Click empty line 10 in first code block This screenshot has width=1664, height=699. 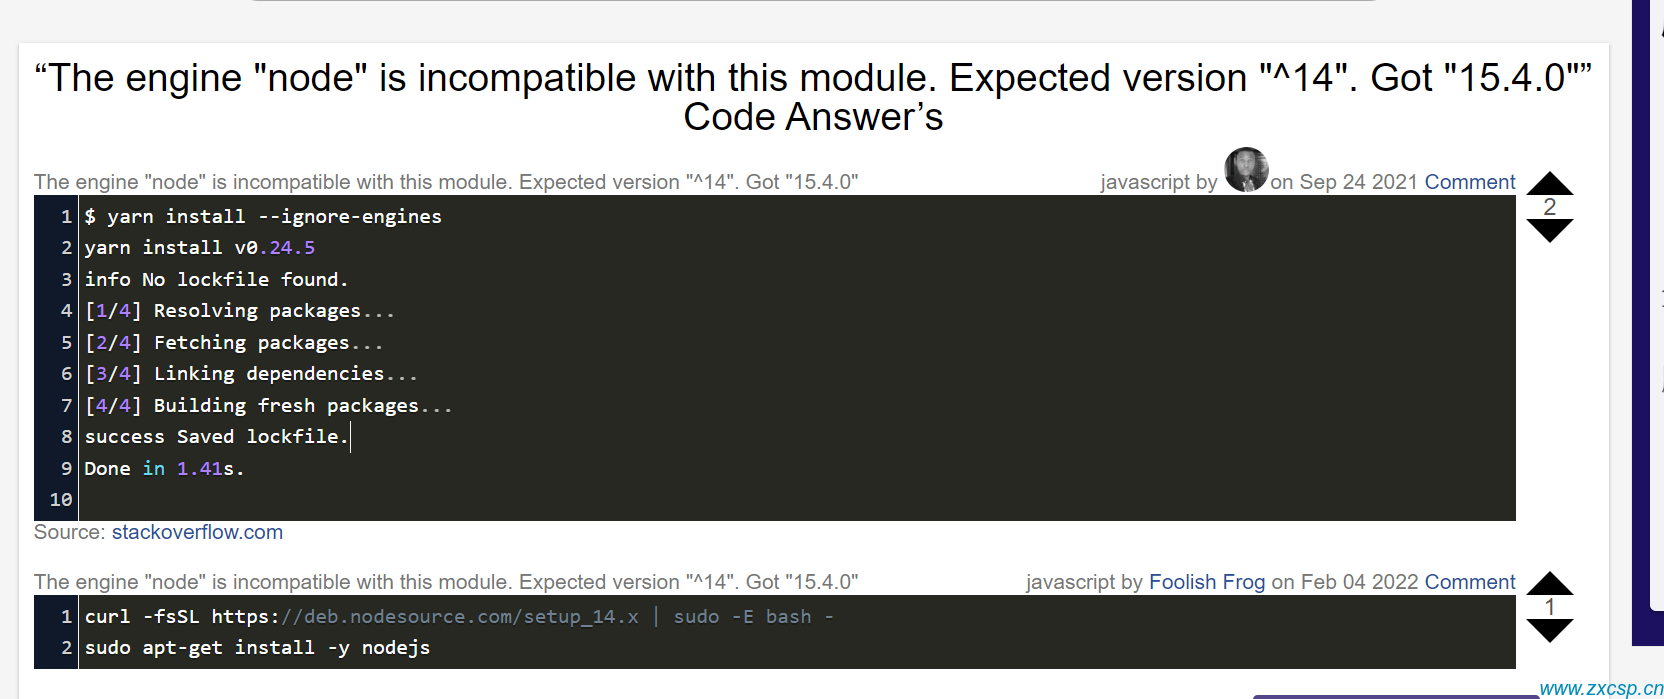pyautogui.click(x=797, y=500)
